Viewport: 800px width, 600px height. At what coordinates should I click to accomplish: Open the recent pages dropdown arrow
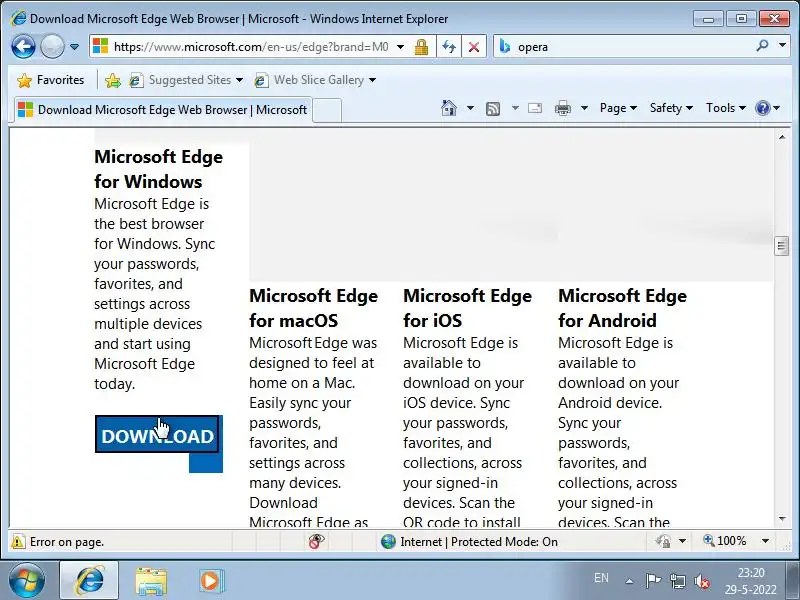click(x=74, y=47)
